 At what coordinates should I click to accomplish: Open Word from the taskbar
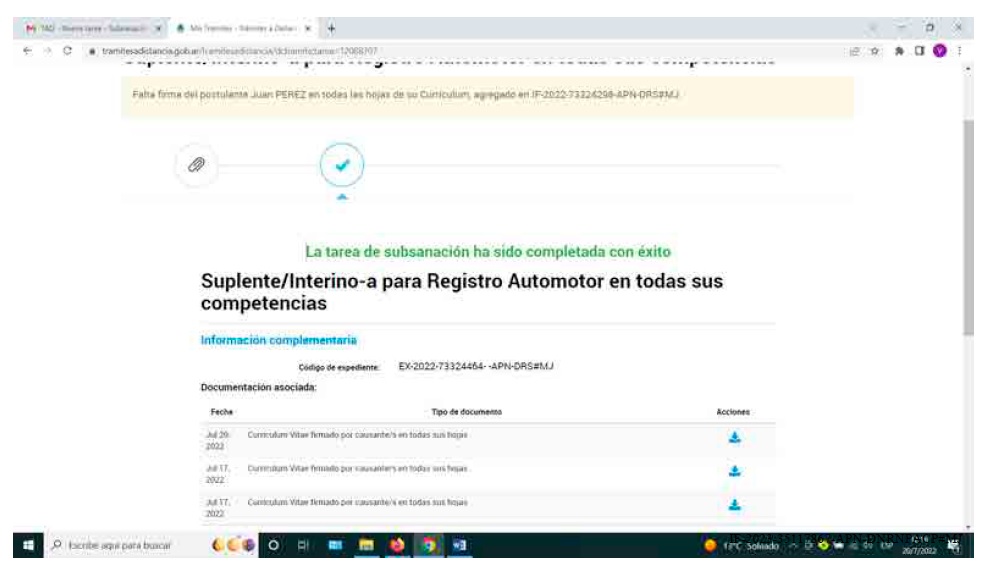(x=459, y=545)
